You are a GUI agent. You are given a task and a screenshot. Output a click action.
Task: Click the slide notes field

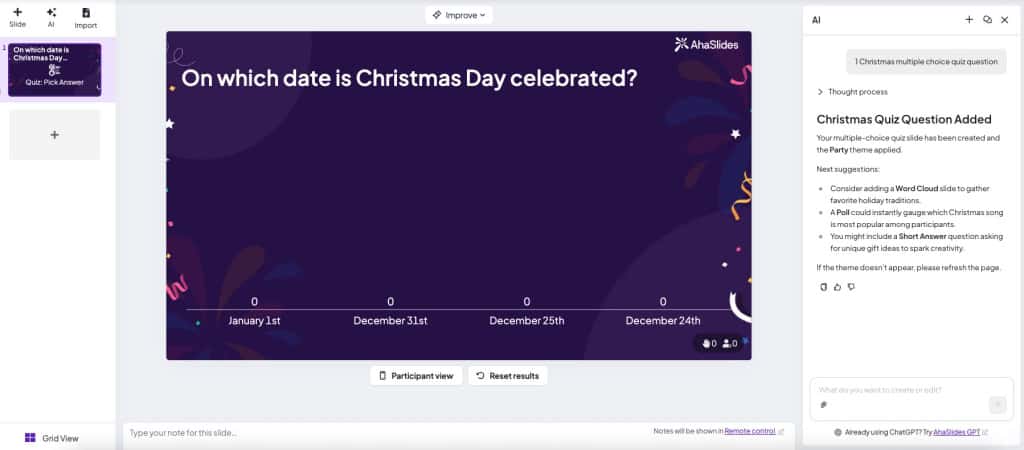point(380,433)
